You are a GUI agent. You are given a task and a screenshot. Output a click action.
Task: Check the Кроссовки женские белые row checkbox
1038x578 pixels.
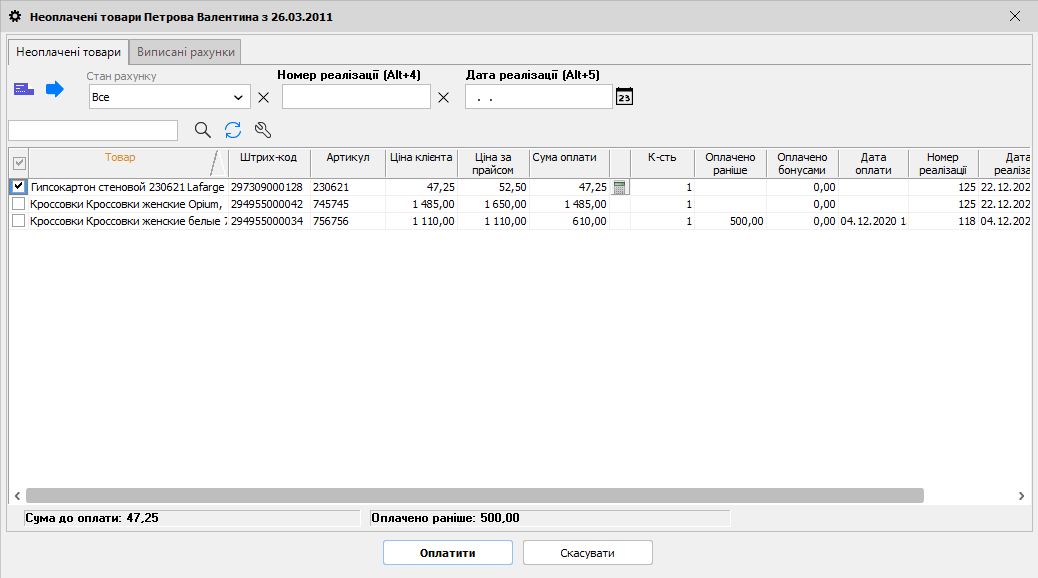pos(18,221)
